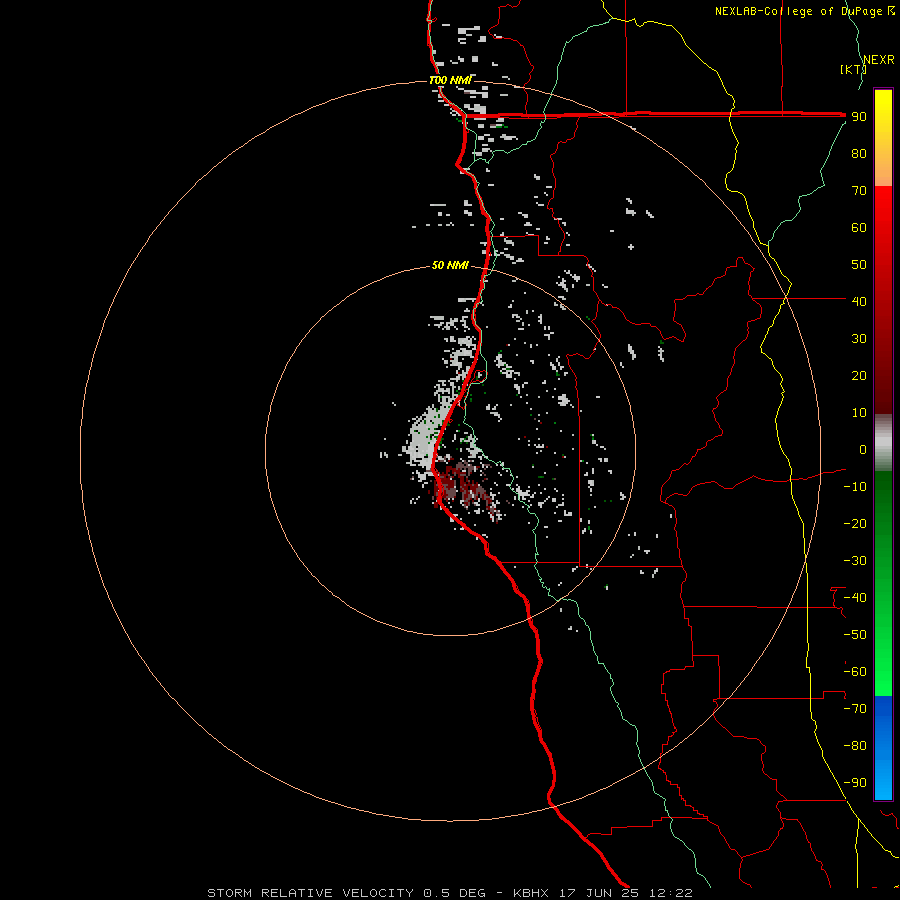Click the green segment of the color bar
The height and width of the screenshot is (900, 900).
click(883, 584)
